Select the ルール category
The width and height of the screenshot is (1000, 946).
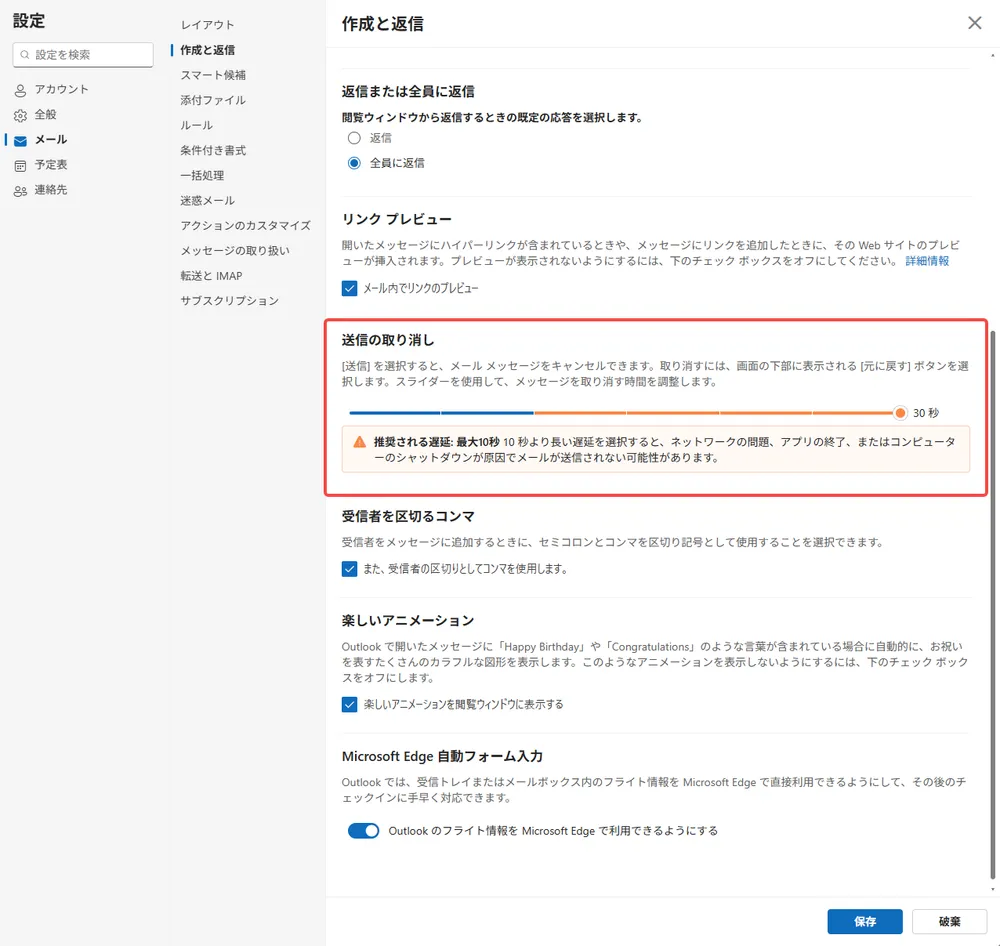pos(195,125)
